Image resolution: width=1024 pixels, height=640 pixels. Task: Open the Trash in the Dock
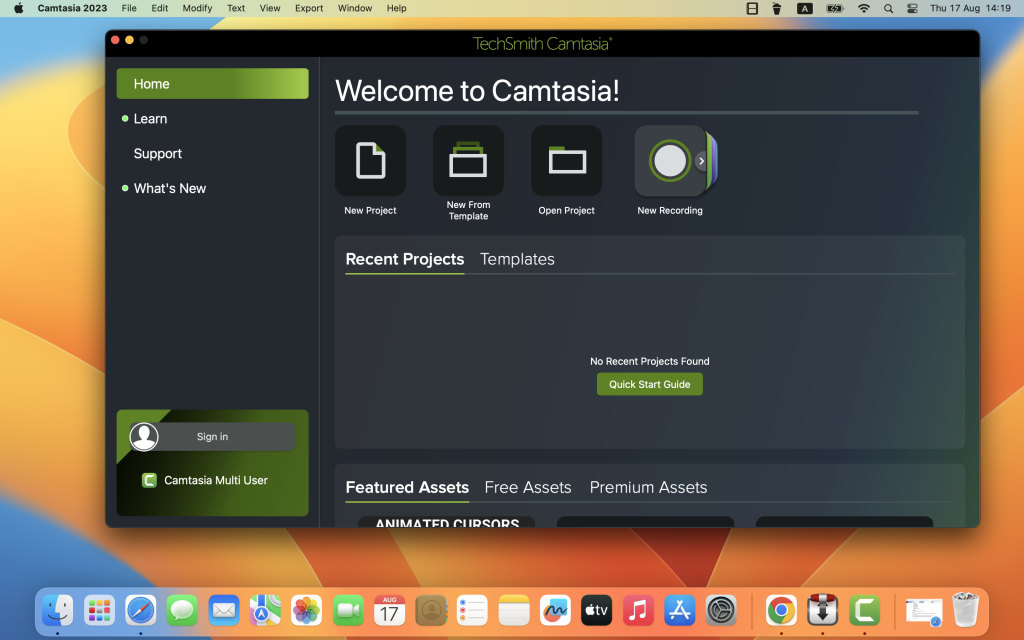pos(965,610)
